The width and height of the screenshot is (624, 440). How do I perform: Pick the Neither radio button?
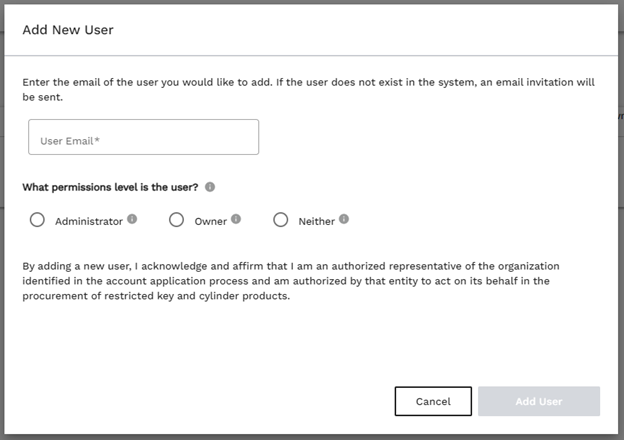(280, 220)
